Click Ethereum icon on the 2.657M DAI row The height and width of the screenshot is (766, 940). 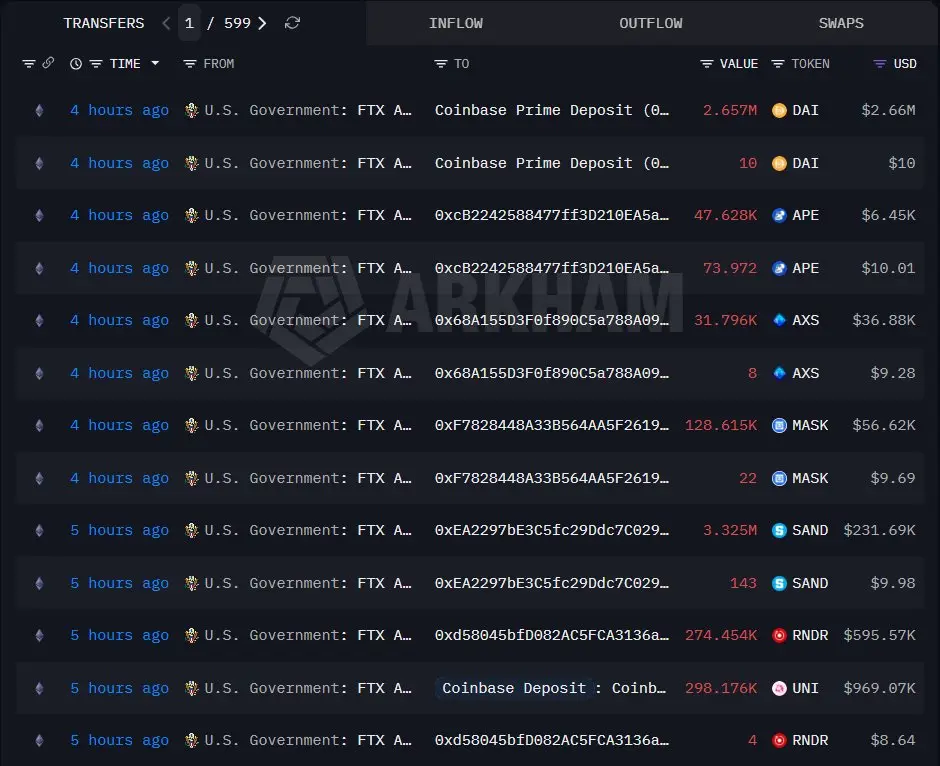[40, 110]
